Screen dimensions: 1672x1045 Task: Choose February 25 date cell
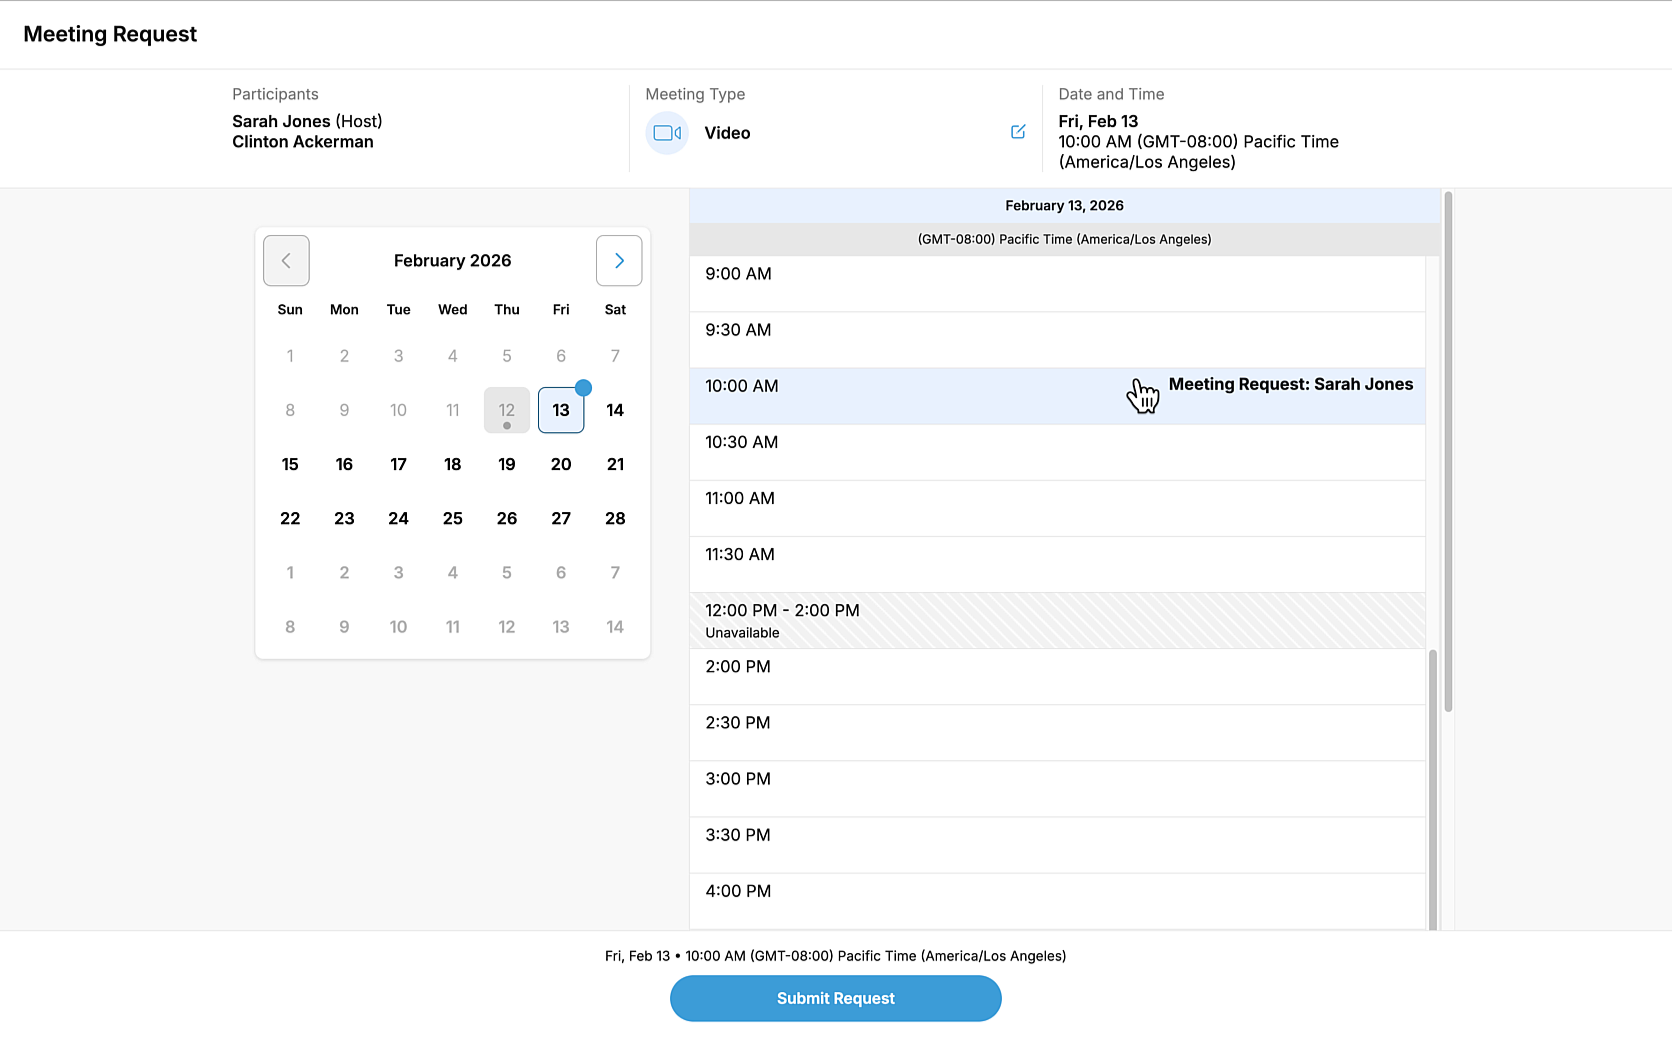[x=453, y=518]
